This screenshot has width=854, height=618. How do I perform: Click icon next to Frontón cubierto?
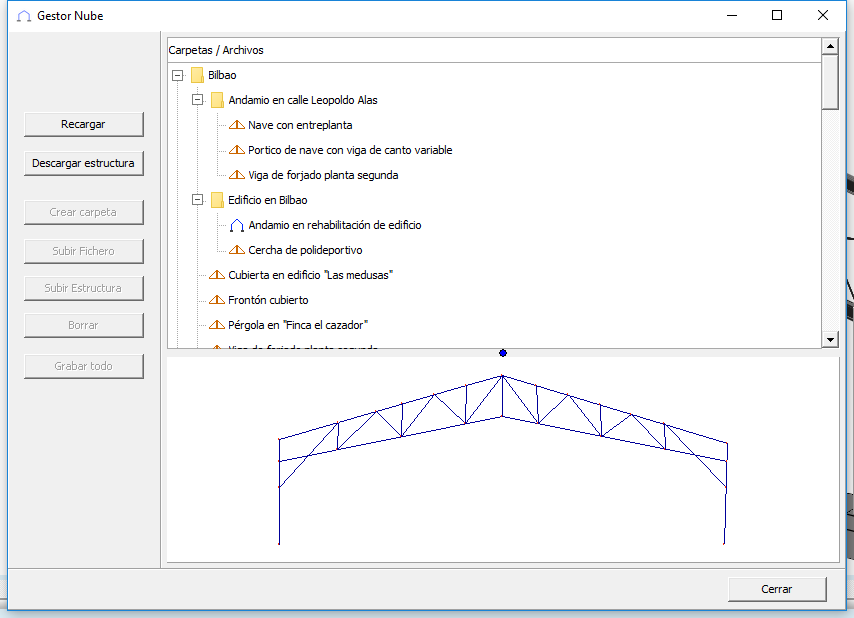click(217, 300)
